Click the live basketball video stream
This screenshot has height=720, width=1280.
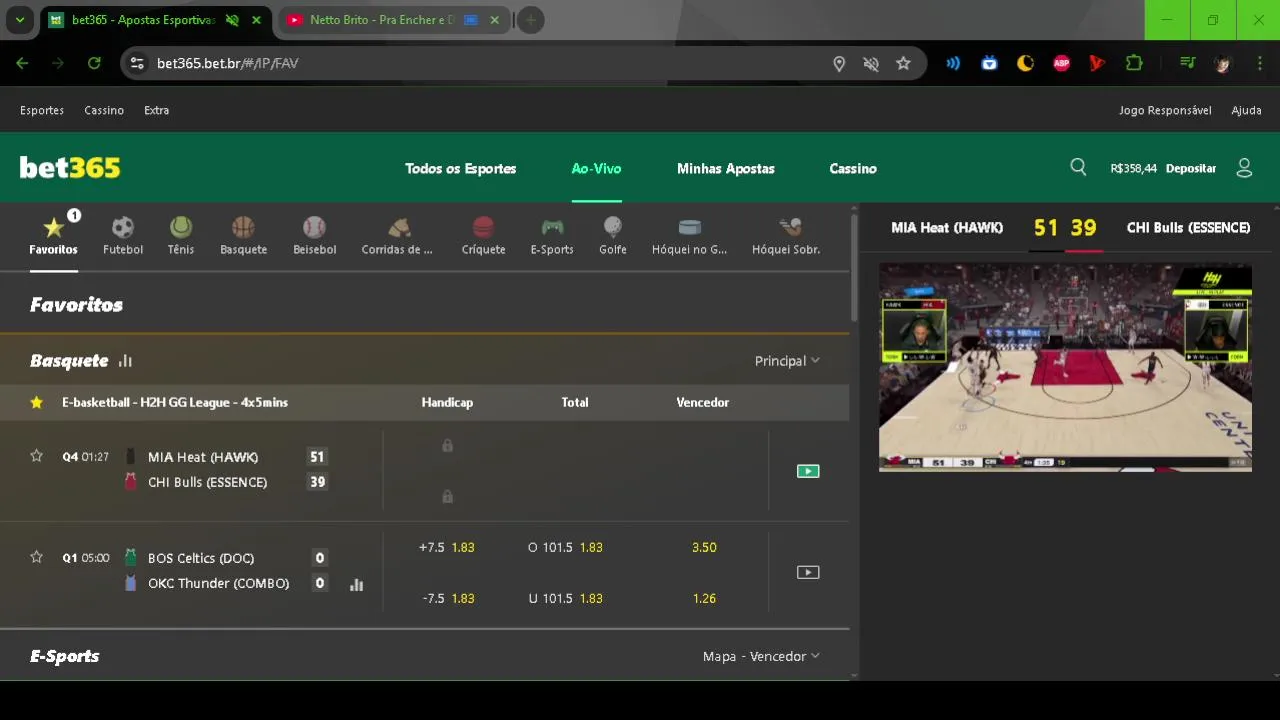coord(1065,367)
